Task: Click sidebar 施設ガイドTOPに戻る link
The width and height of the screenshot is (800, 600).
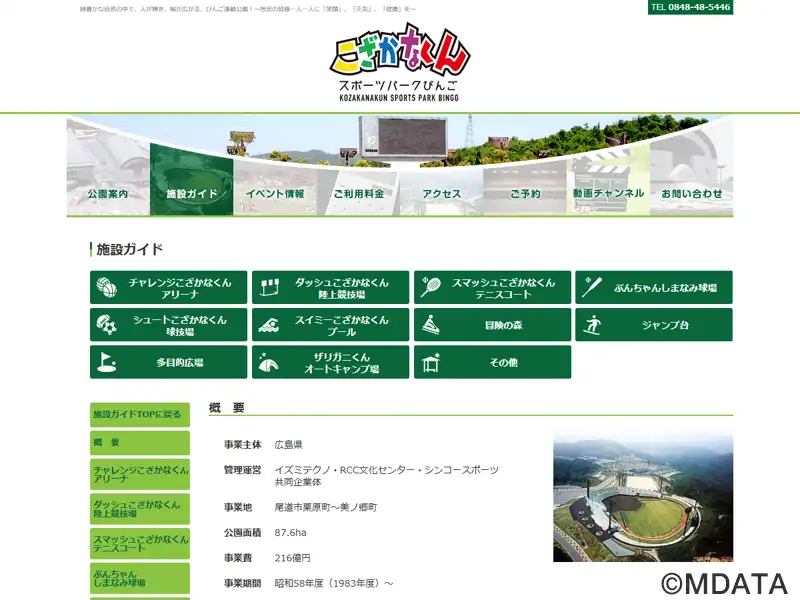Action: click(140, 414)
